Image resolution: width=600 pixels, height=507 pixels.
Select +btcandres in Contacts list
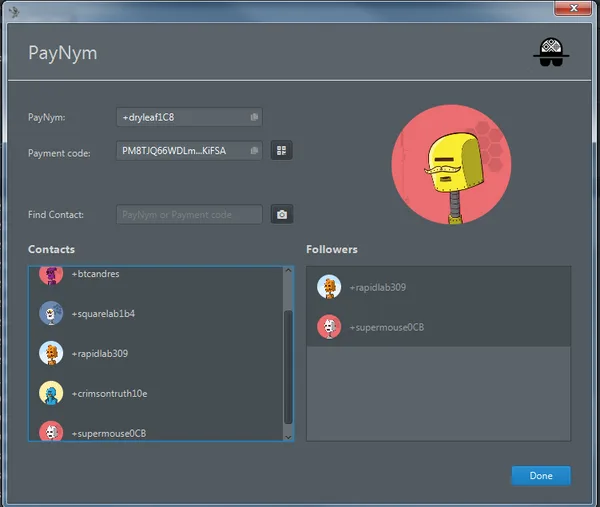pos(156,276)
